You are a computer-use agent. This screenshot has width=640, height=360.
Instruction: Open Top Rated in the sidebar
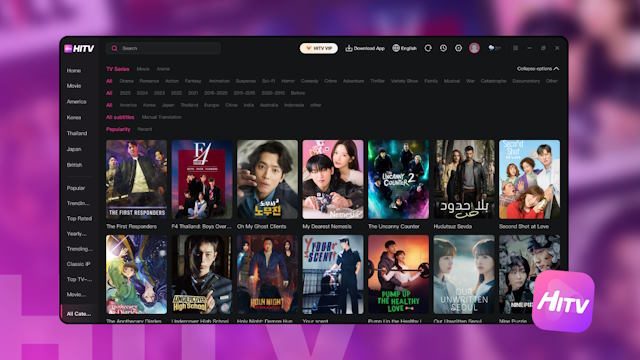(x=79, y=219)
